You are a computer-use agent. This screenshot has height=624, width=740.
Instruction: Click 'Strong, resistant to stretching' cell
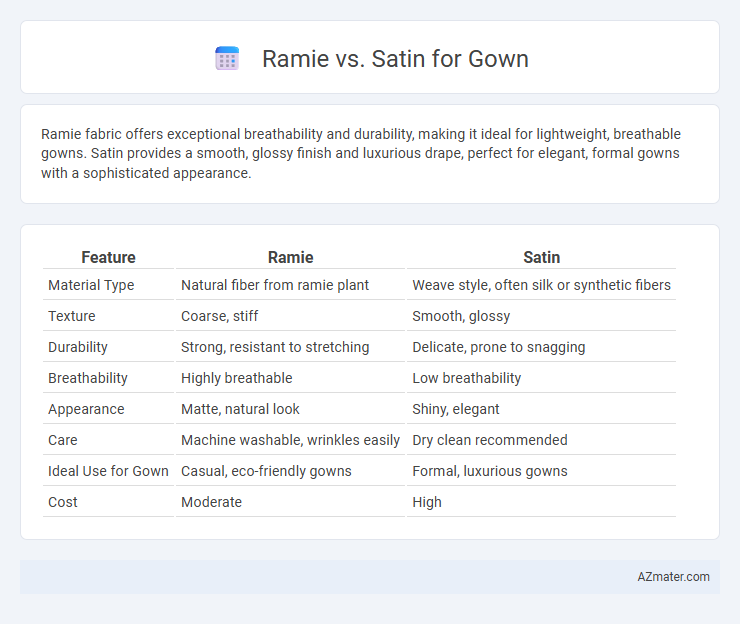click(x=275, y=347)
